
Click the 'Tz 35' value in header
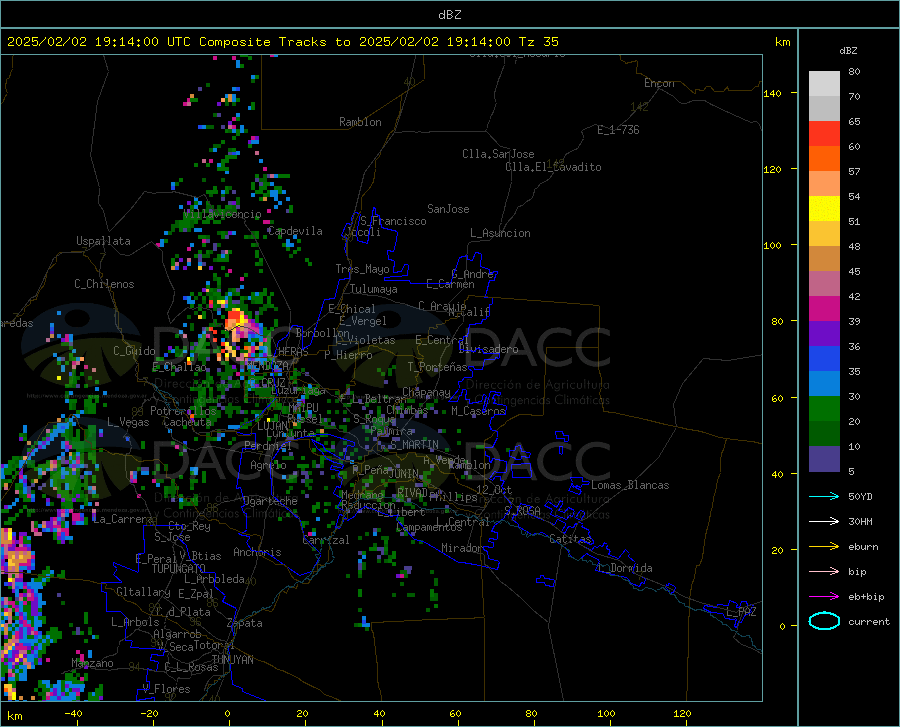538,41
